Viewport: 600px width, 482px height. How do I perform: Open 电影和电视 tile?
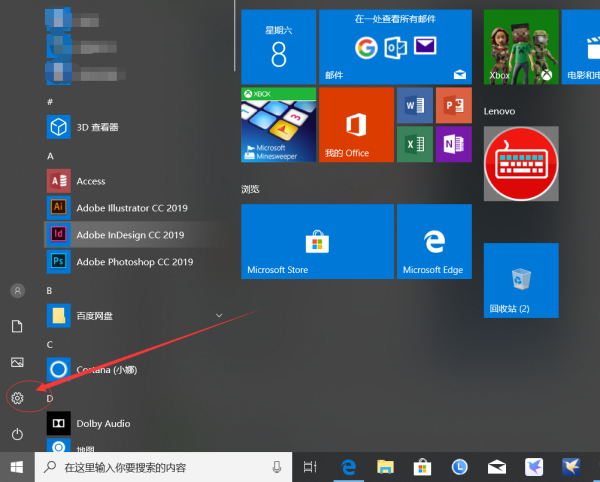click(x=580, y=47)
